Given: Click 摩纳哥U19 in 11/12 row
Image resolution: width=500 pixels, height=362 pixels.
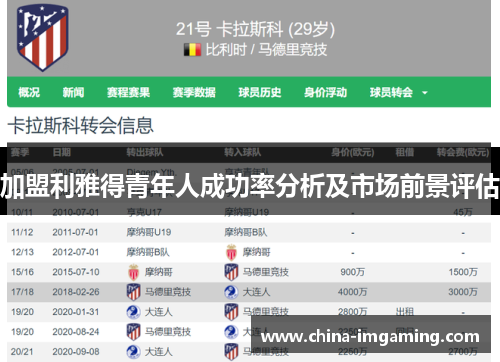Looking at the screenshot, I should (x=149, y=232).
